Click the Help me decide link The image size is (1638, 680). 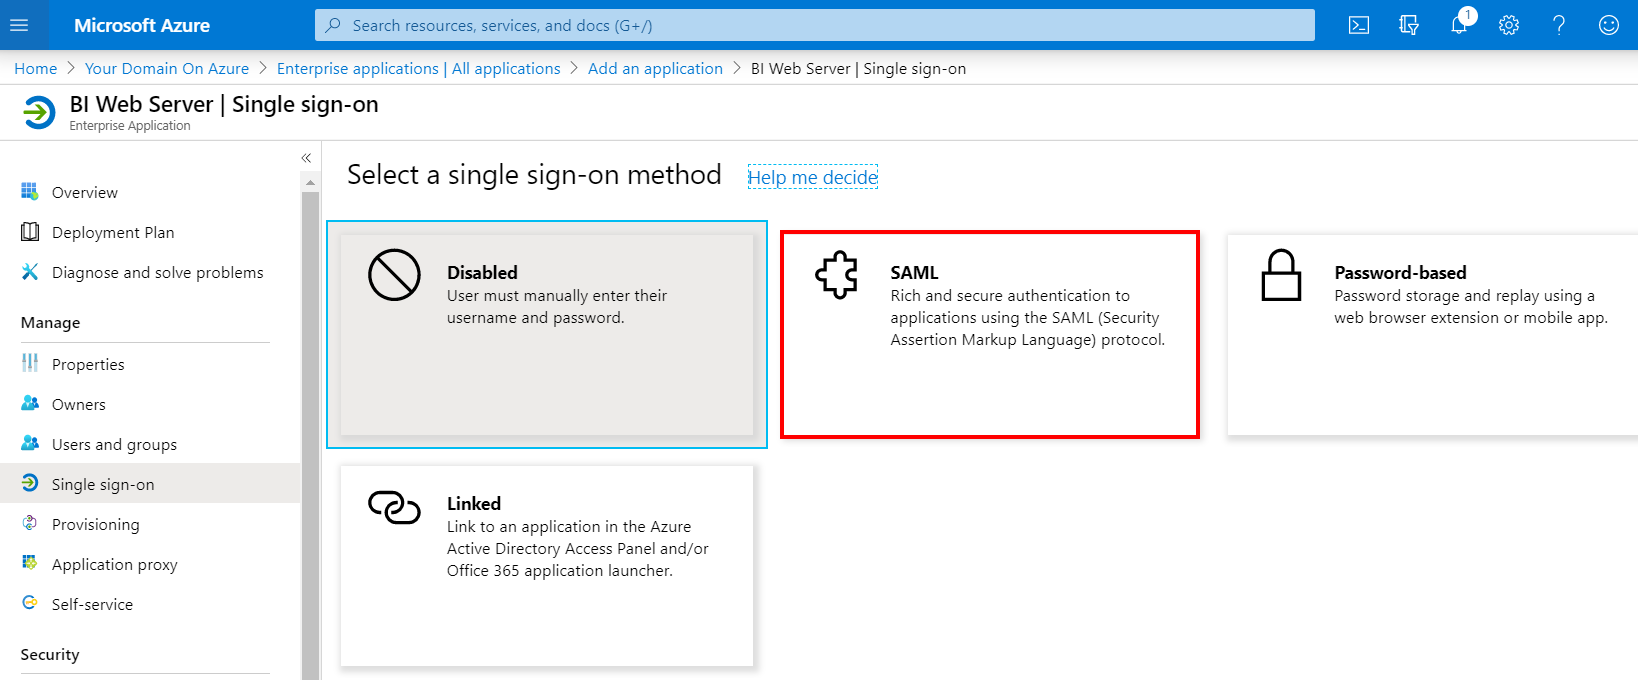coord(812,176)
